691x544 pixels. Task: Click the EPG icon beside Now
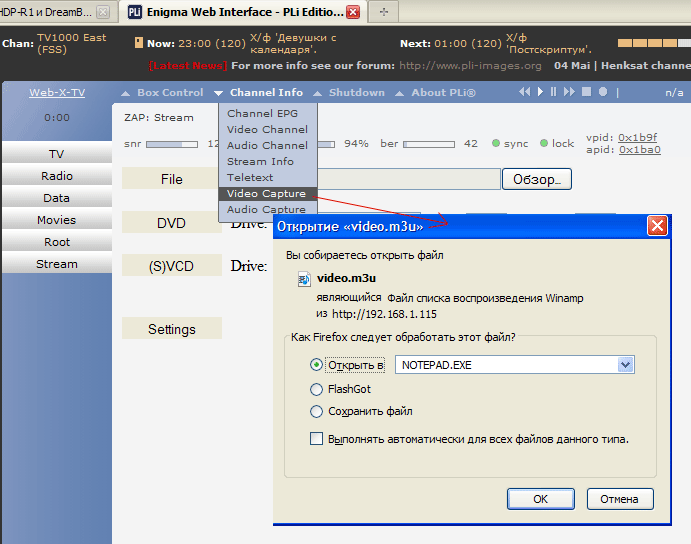pos(139,43)
